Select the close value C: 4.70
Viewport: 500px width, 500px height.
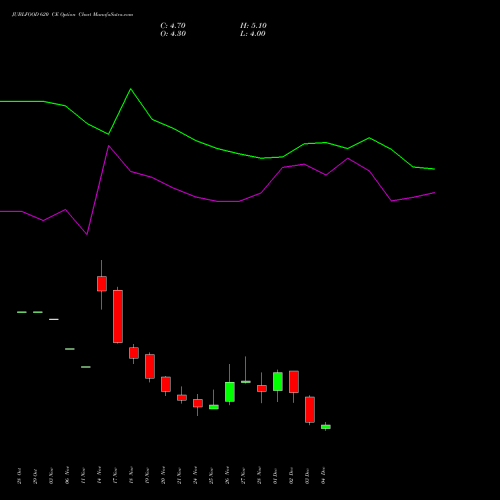point(173,26)
